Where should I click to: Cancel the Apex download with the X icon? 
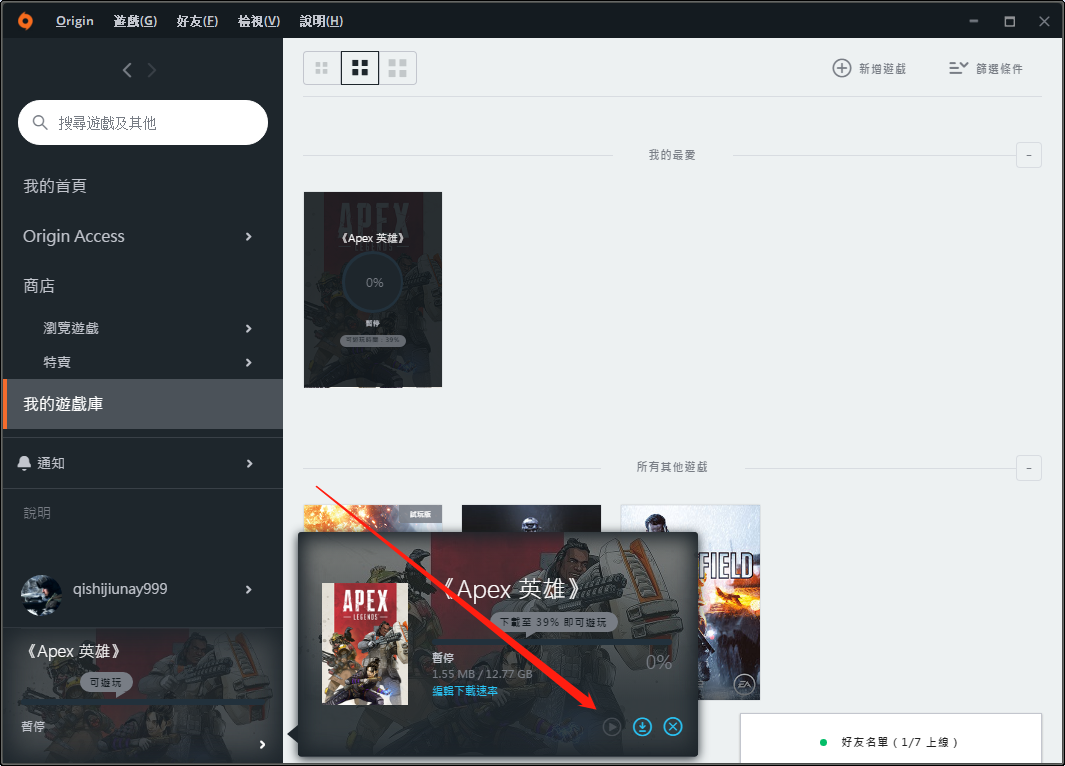point(673,727)
